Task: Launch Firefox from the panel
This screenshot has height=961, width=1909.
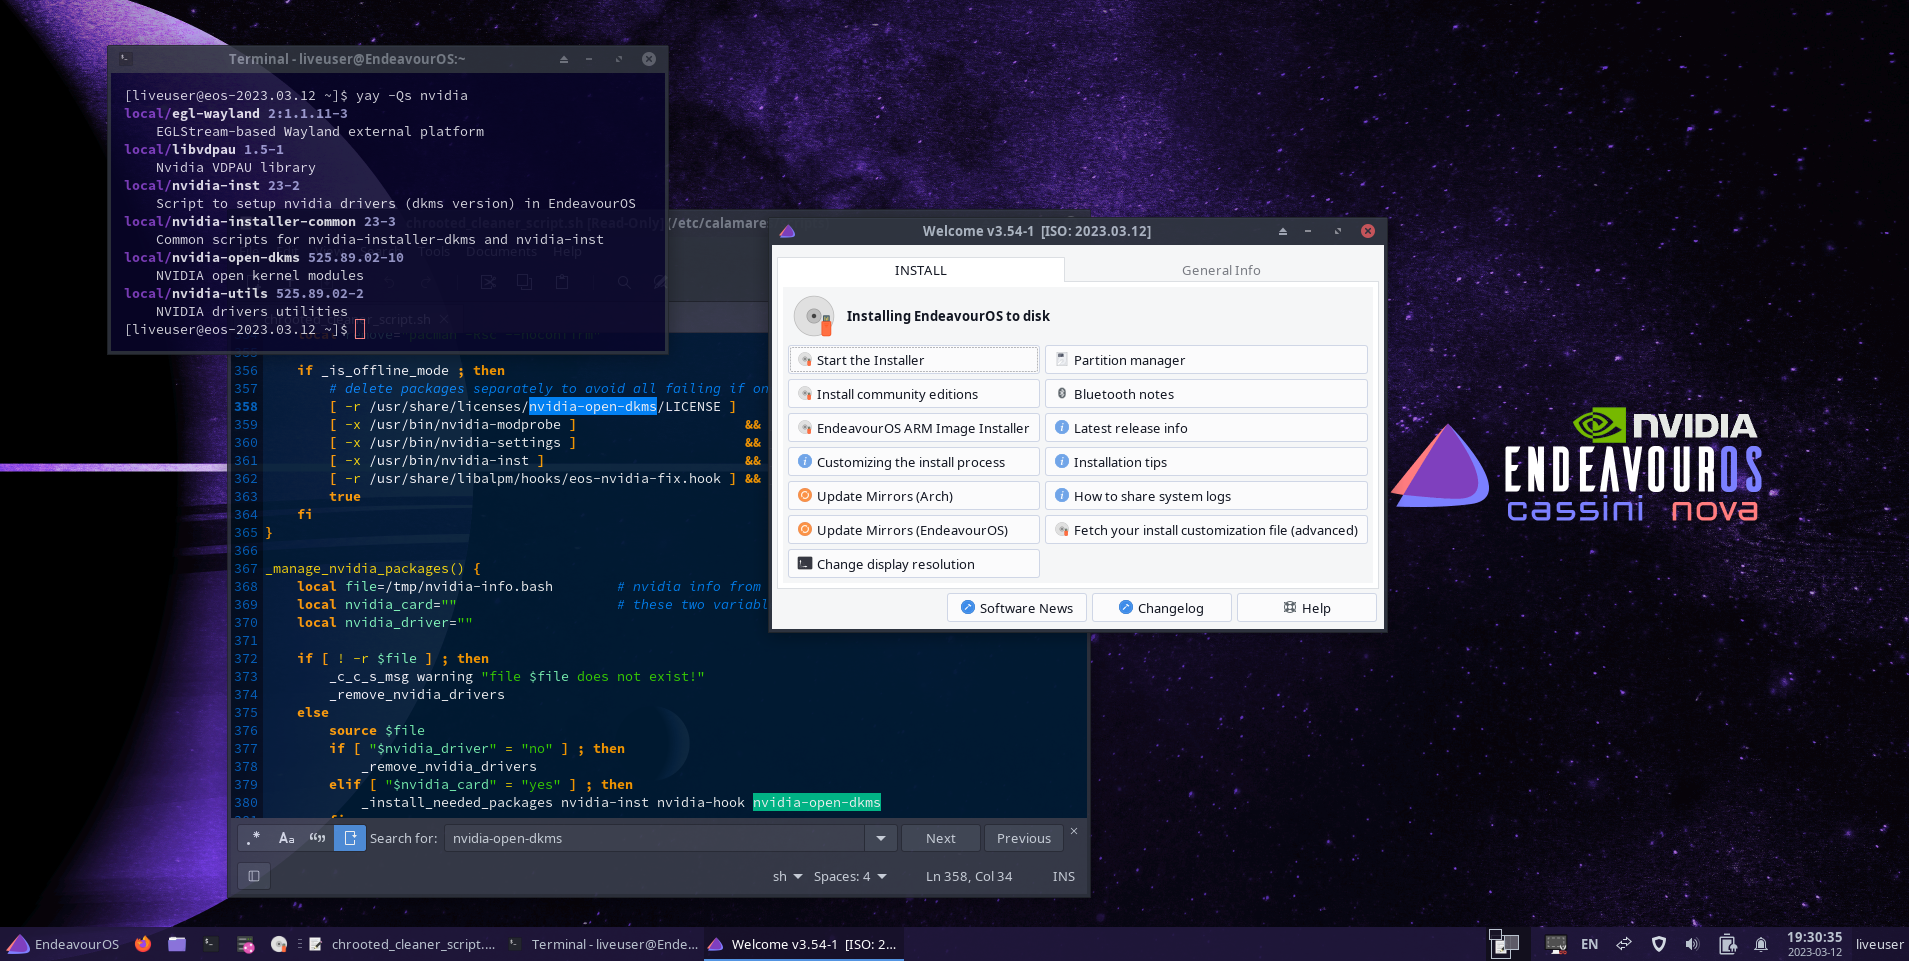Action: (x=143, y=944)
